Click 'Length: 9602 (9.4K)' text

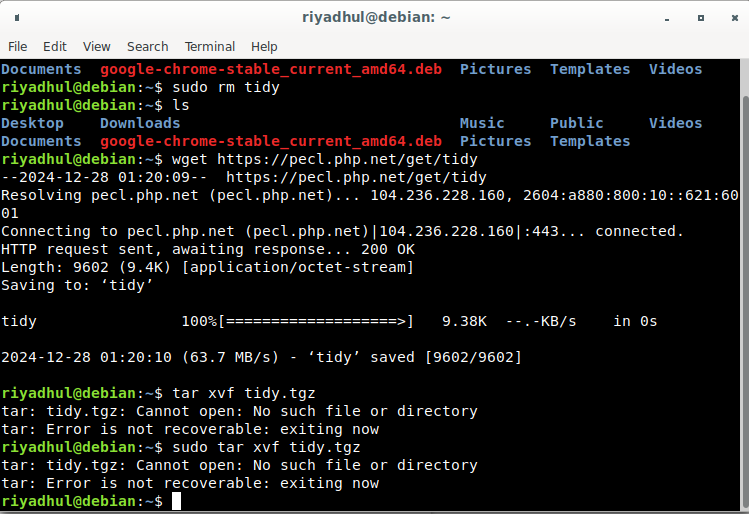coord(86,268)
